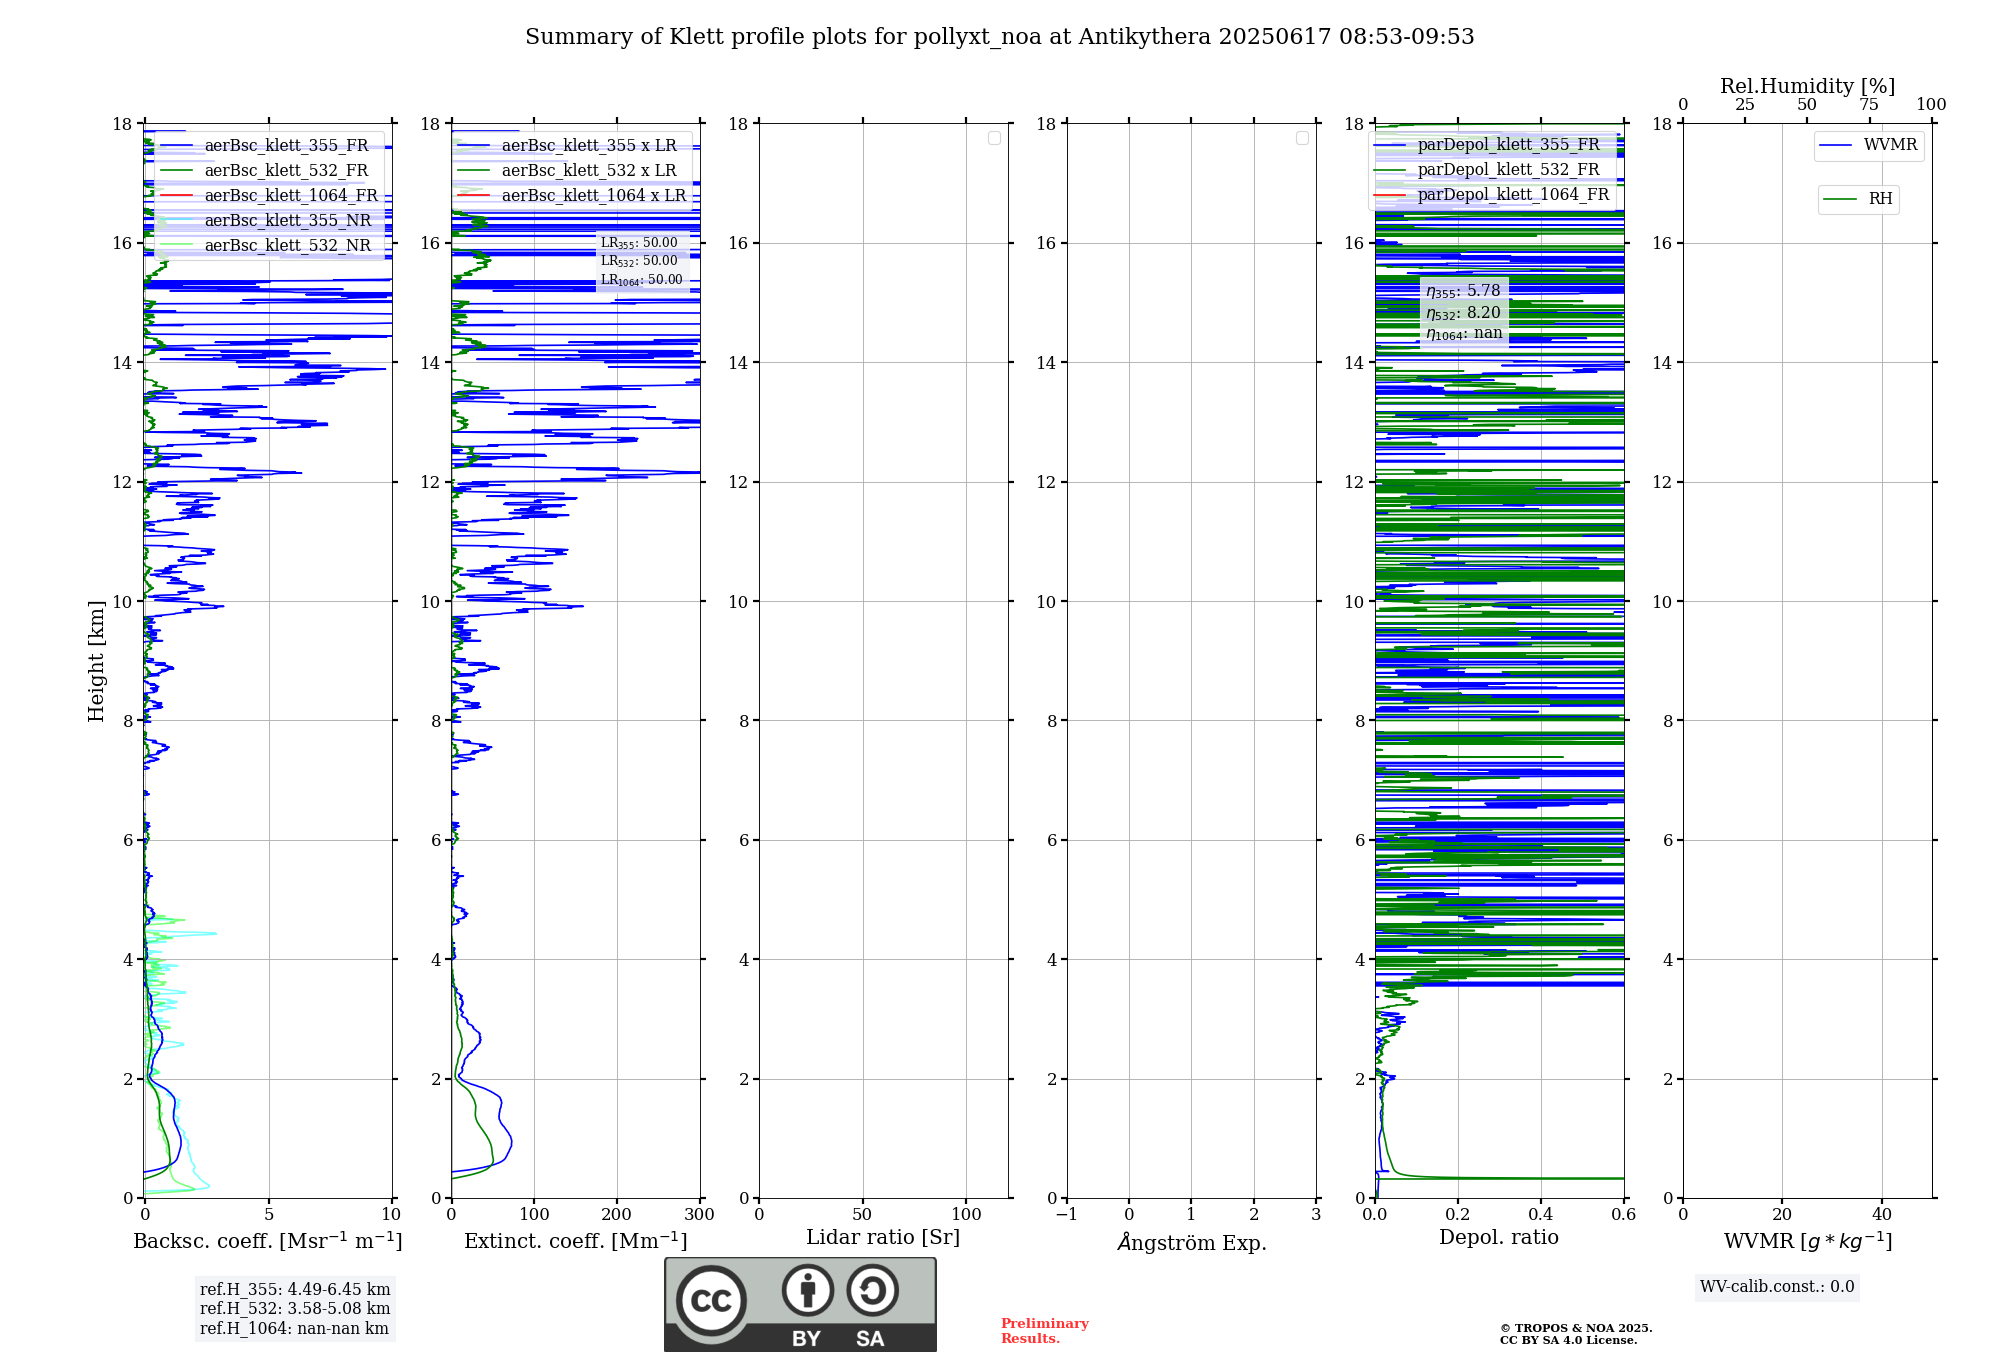The height and width of the screenshot is (1360, 2000).
Task: Click the empty legend box in Lidar ratio panel
Action: tap(994, 138)
